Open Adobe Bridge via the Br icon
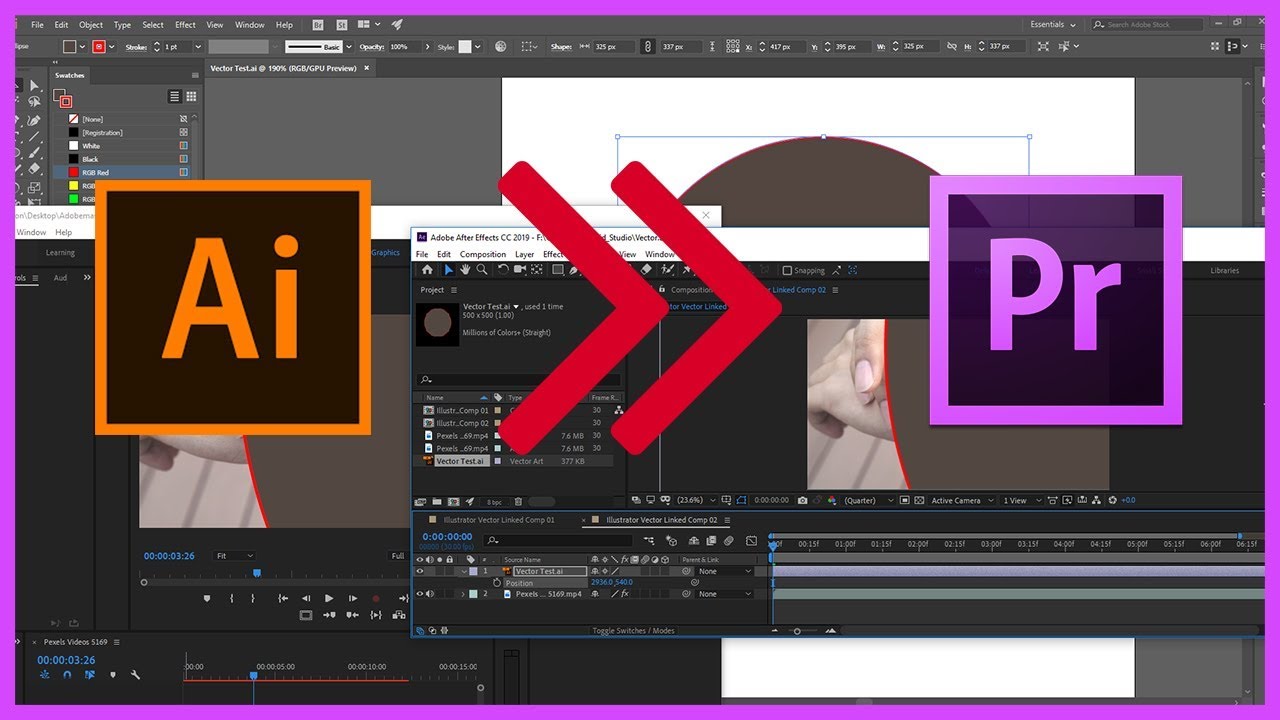 317,24
